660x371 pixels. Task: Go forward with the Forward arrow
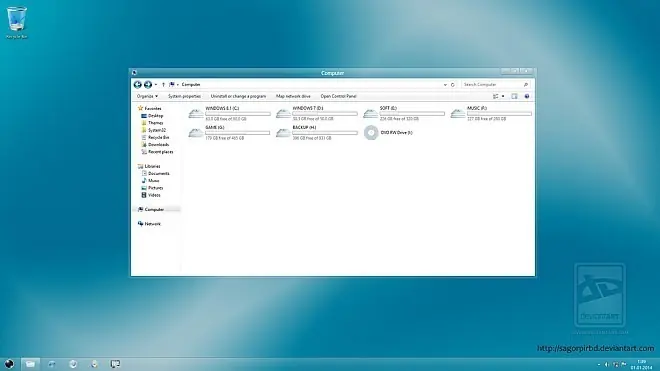point(148,85)
